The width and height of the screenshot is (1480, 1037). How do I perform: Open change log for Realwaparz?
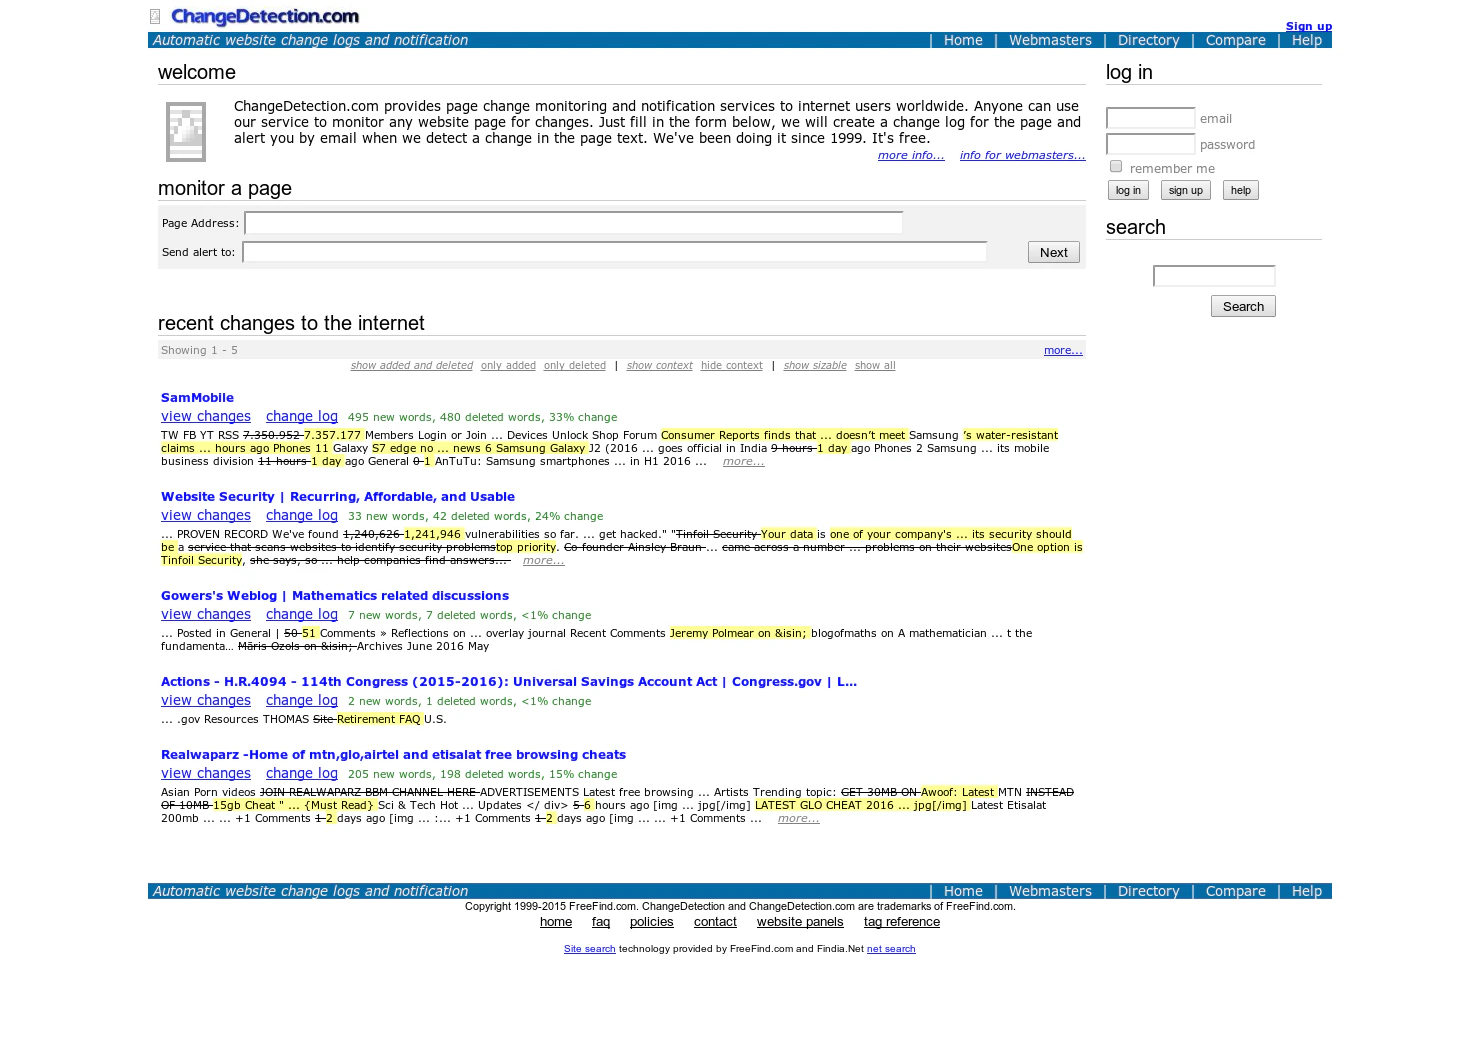tap(302, 773)
